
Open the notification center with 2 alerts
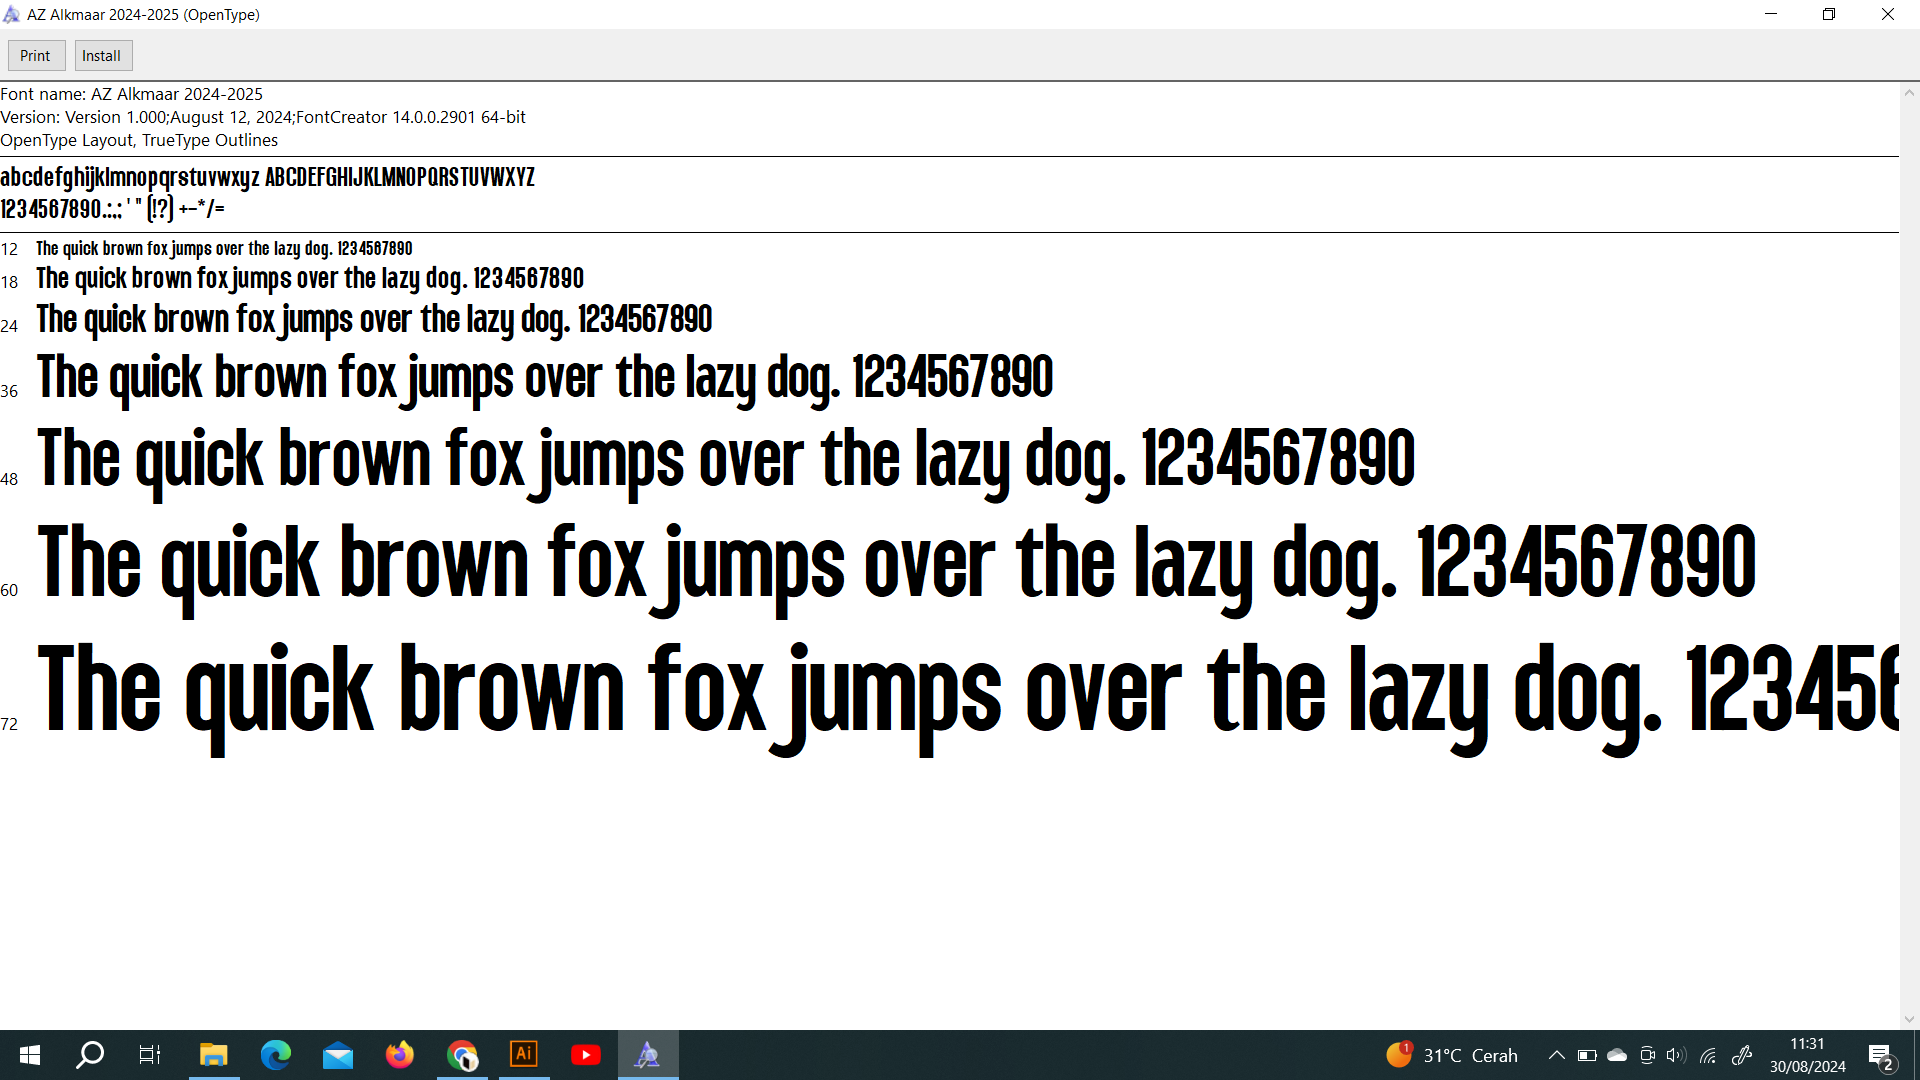point(1880,1056)
